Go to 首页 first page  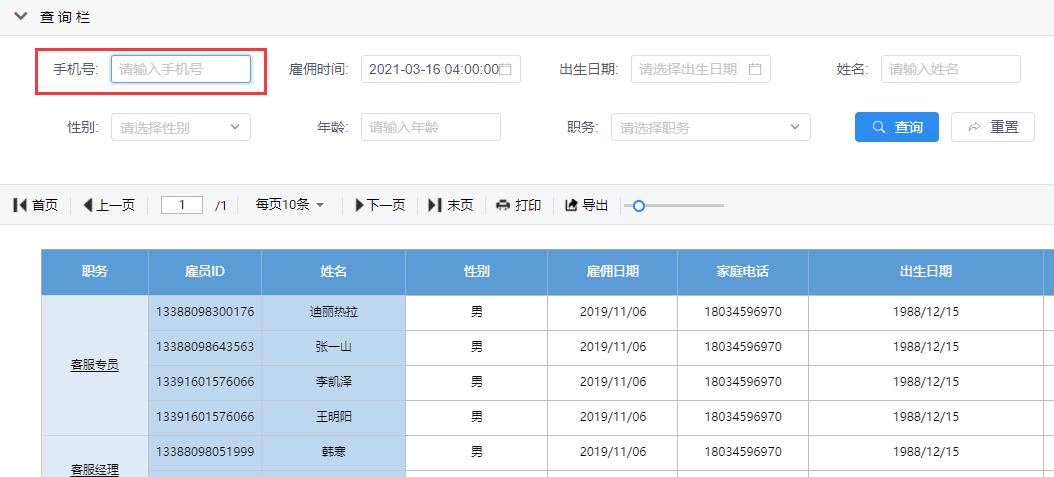(x=36, y=205)
